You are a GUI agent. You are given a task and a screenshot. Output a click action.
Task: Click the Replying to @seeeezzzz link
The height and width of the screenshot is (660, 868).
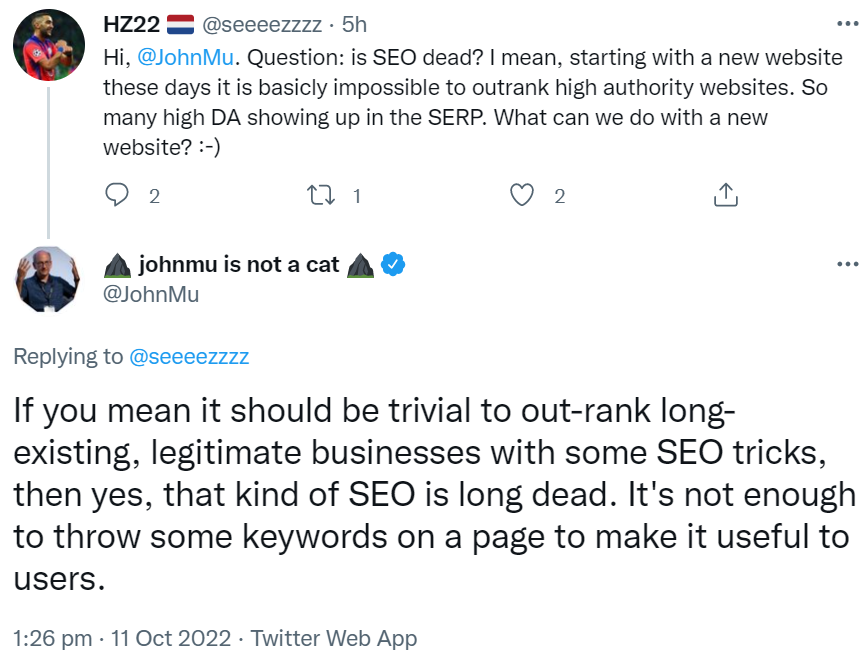188,355
